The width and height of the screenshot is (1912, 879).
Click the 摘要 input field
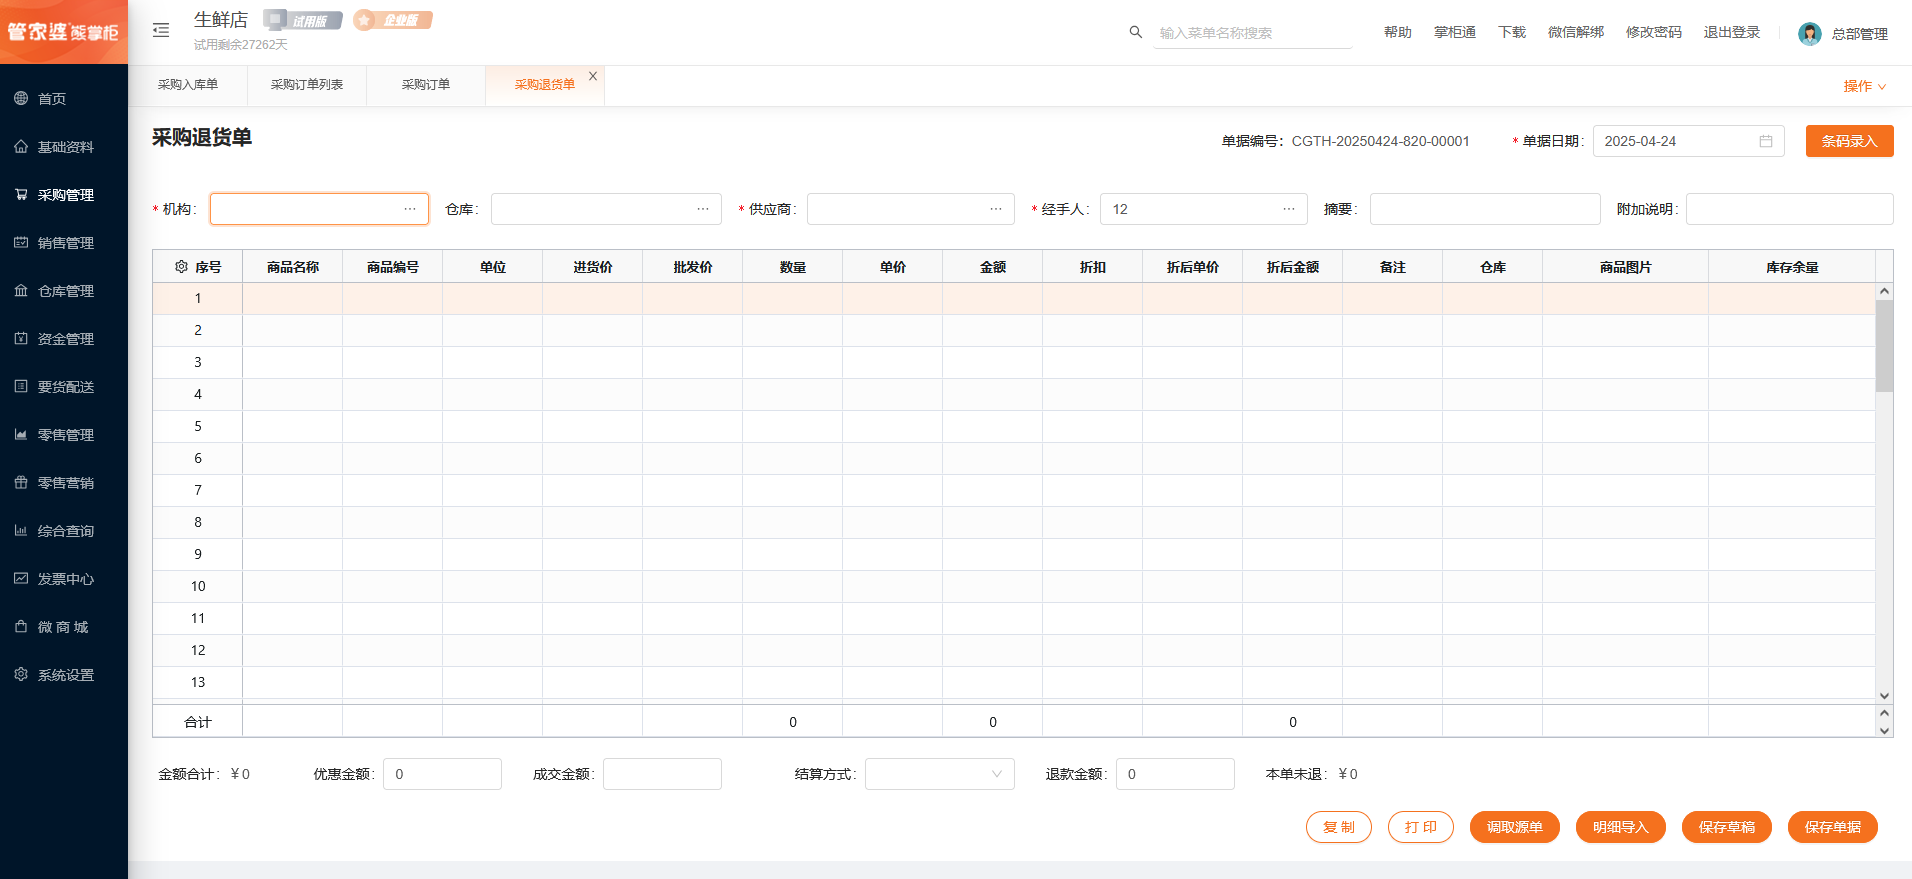coord(1484,209)
